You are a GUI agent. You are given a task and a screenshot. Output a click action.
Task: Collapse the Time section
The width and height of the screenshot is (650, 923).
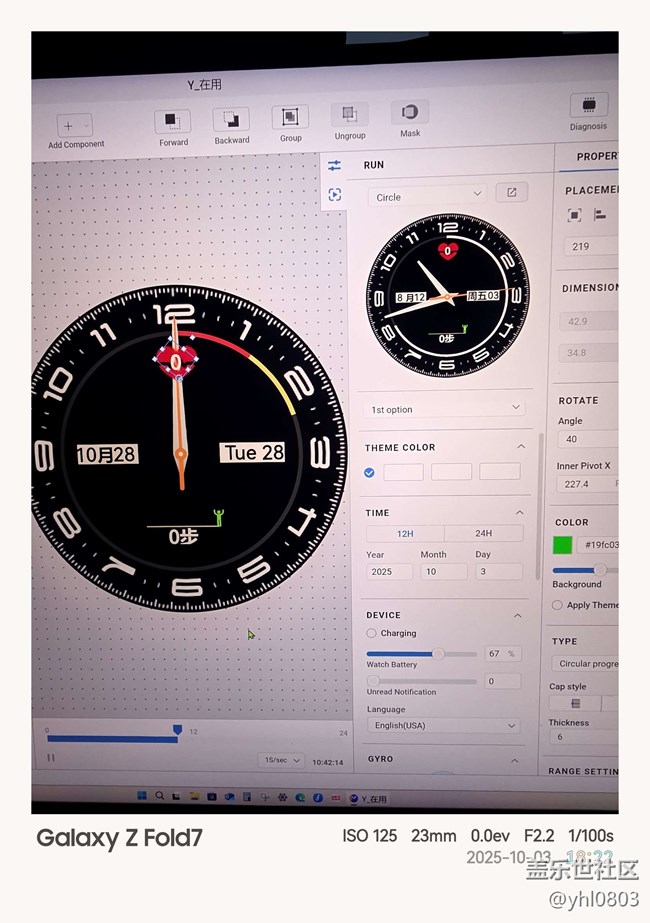tap(520, 513)
